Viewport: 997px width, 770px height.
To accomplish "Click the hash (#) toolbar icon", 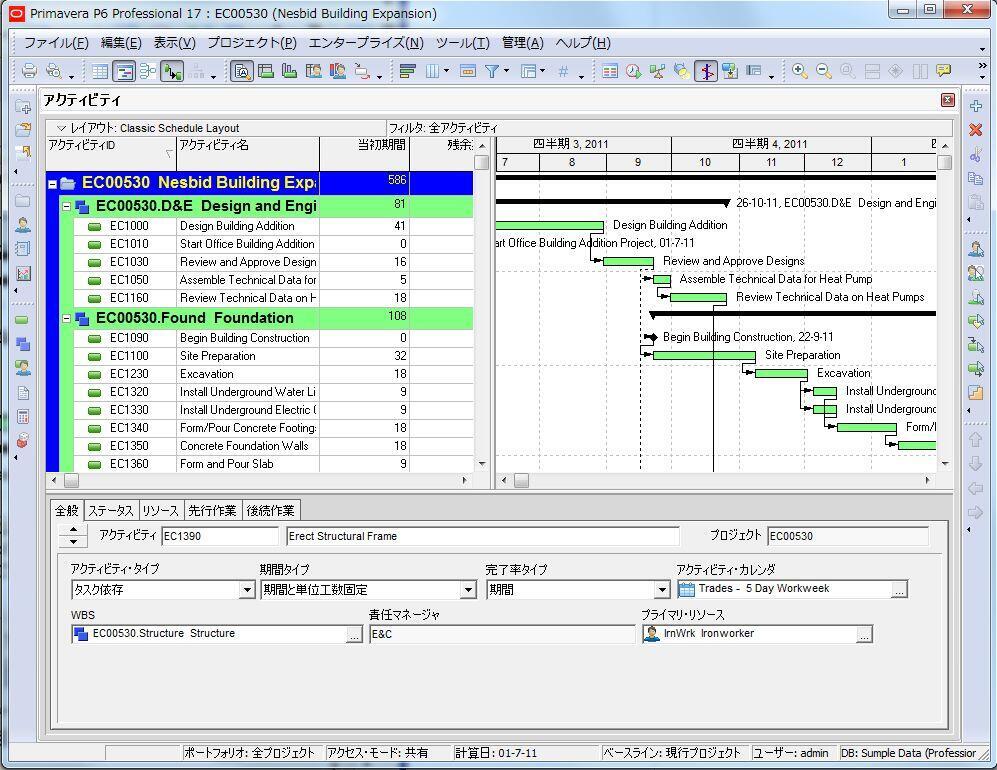I will pyautogui.click(x=563, y=71).
